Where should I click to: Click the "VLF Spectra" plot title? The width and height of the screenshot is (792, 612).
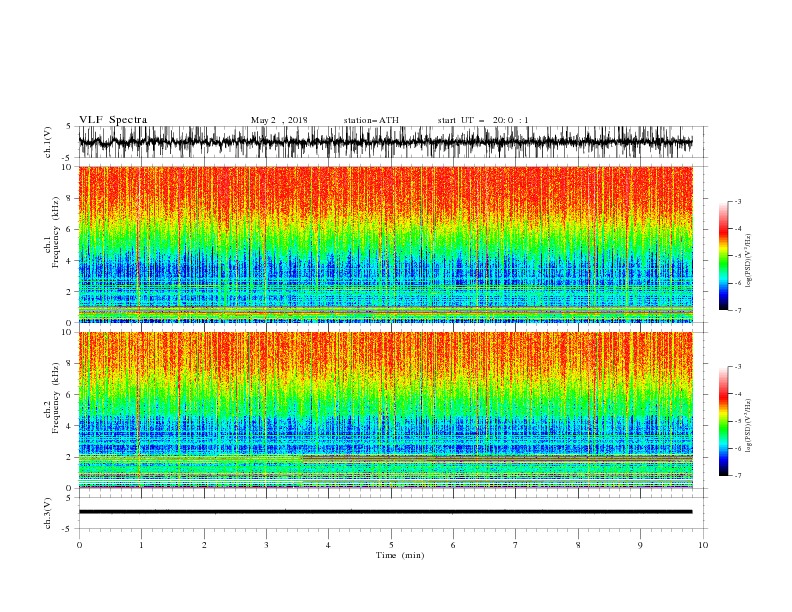pyautogui.click(x=113, y=120)
